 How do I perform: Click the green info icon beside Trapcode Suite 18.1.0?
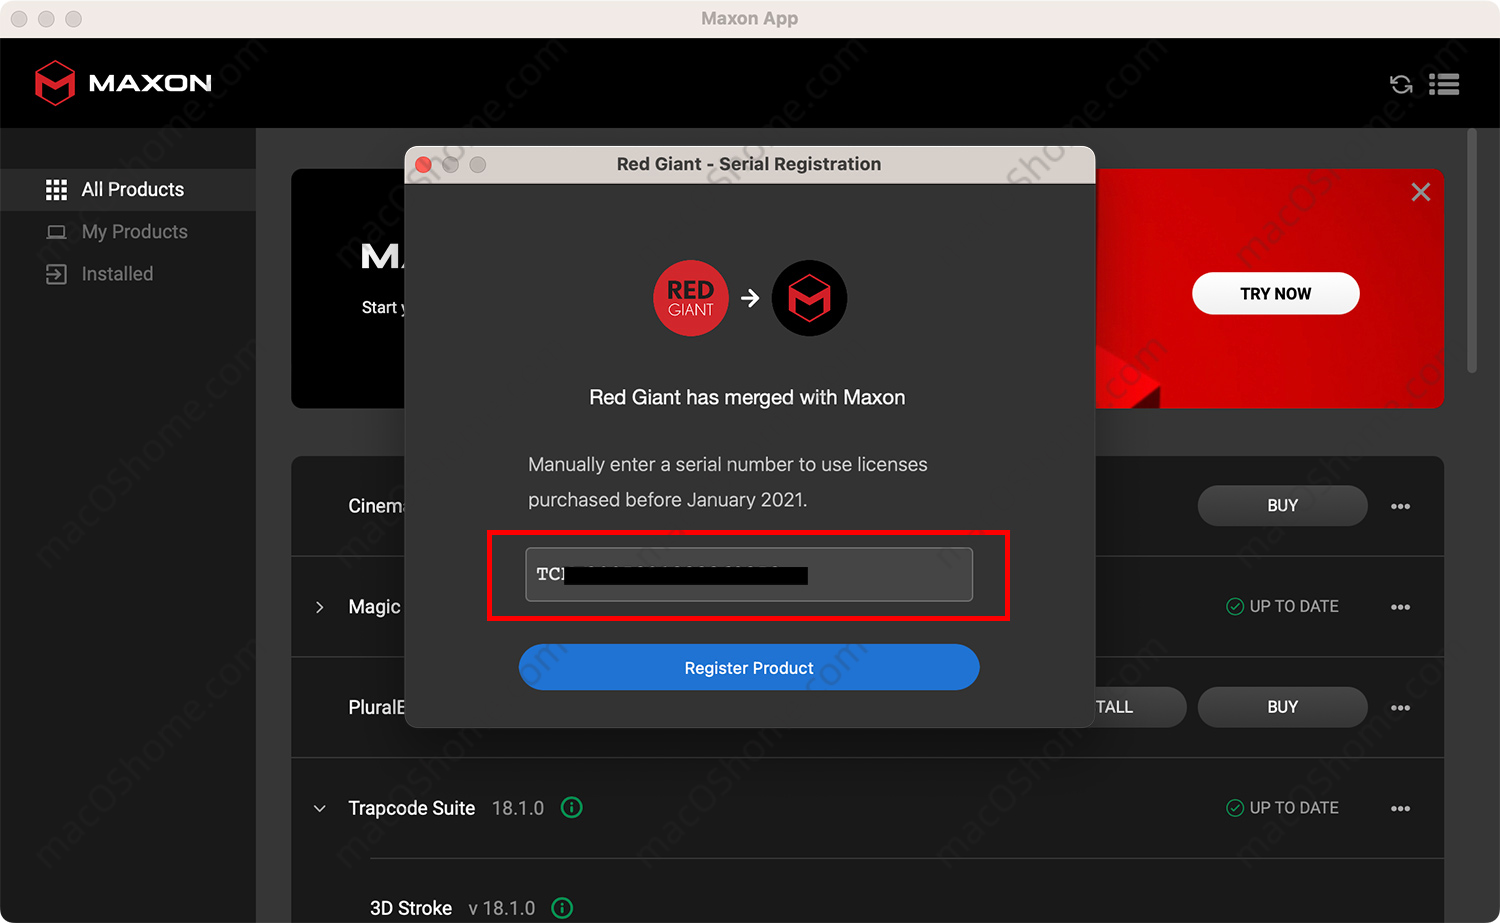pyautogui.click(x=571, y=807)
